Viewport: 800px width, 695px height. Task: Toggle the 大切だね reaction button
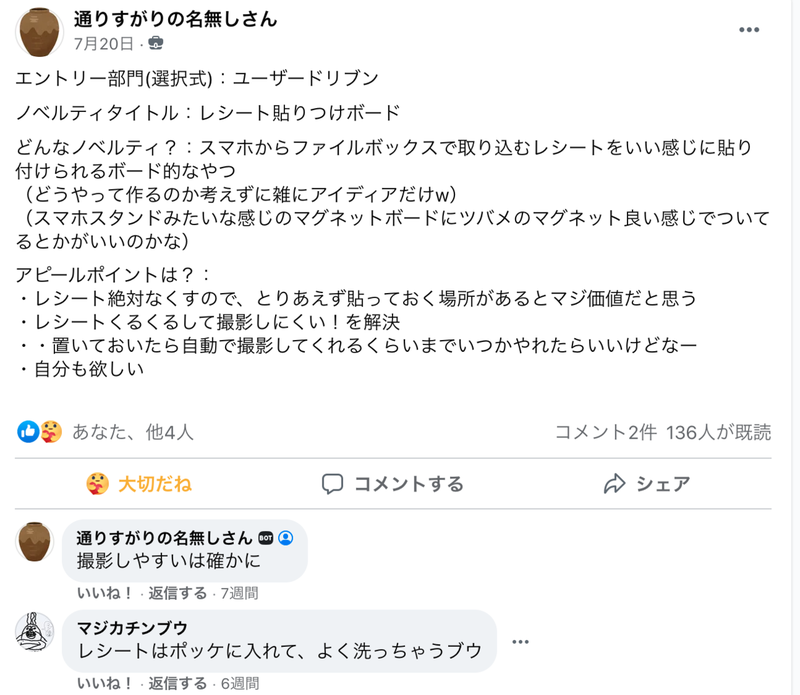click(x=139, y=484)
